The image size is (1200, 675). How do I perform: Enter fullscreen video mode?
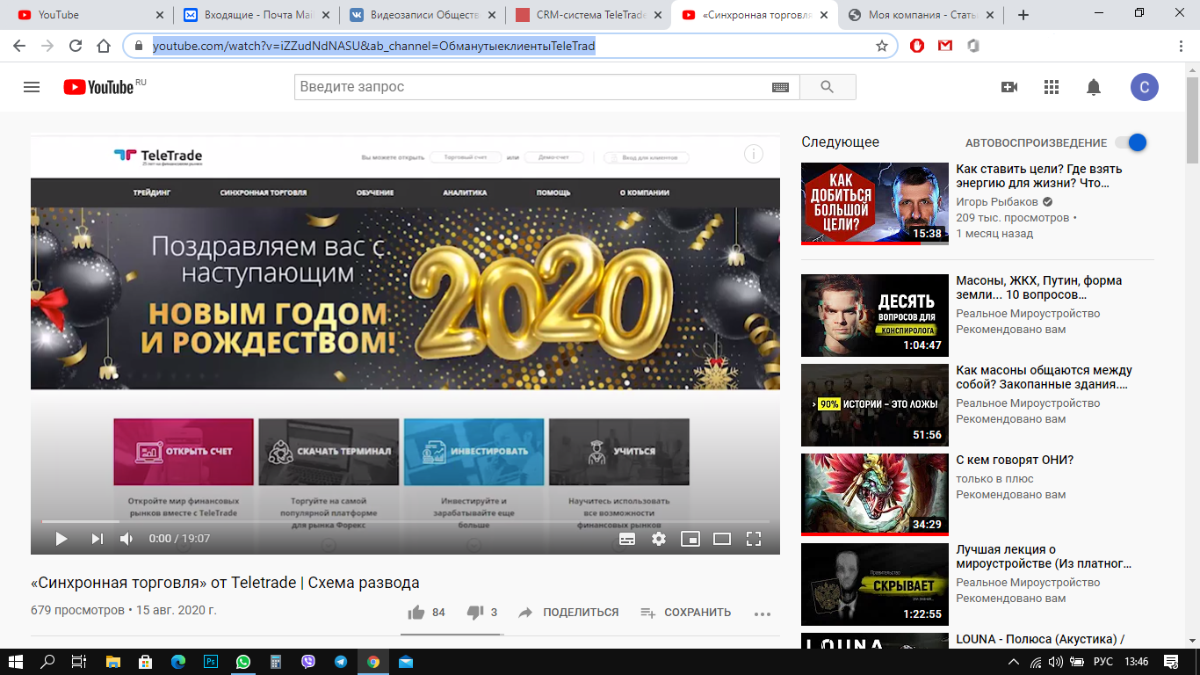(754, 538)
